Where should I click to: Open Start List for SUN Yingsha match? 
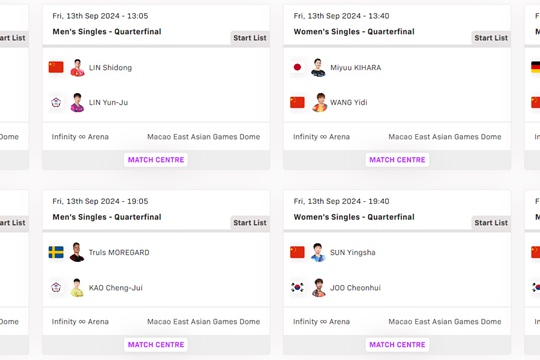tap(491, 223)
